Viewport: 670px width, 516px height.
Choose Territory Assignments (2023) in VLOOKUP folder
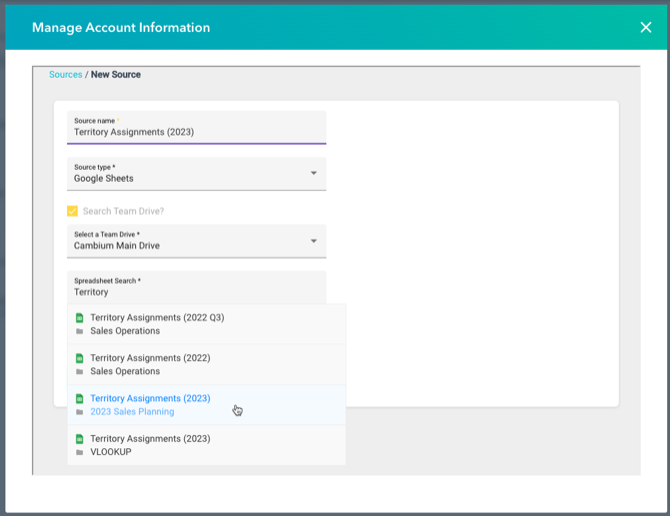206,445
